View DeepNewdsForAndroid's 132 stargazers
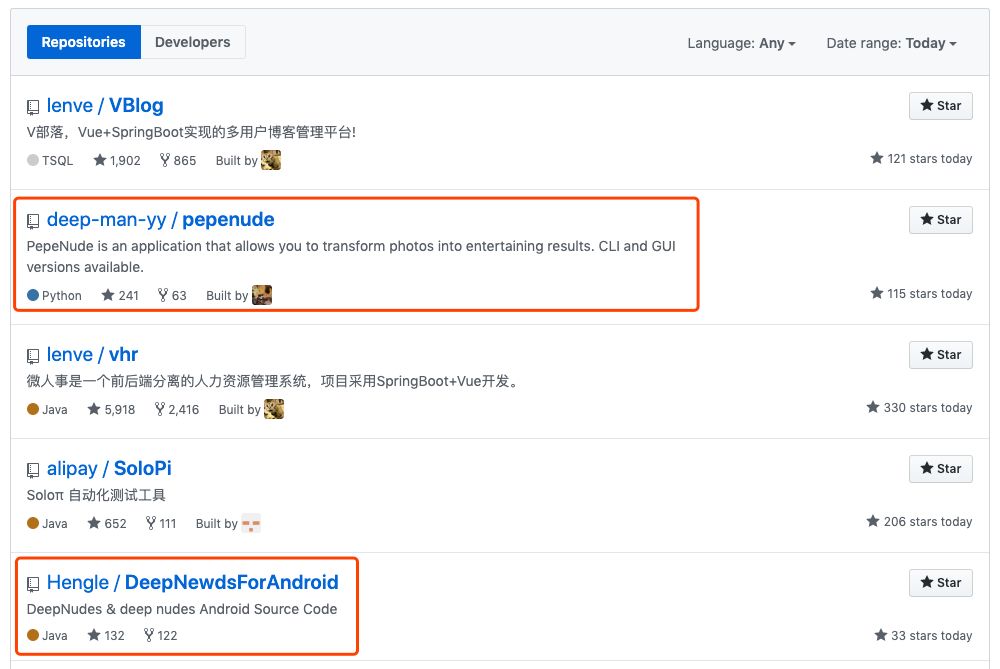Image resolution: width=1000 pixels, height=669 pixels. pos(106,635)
